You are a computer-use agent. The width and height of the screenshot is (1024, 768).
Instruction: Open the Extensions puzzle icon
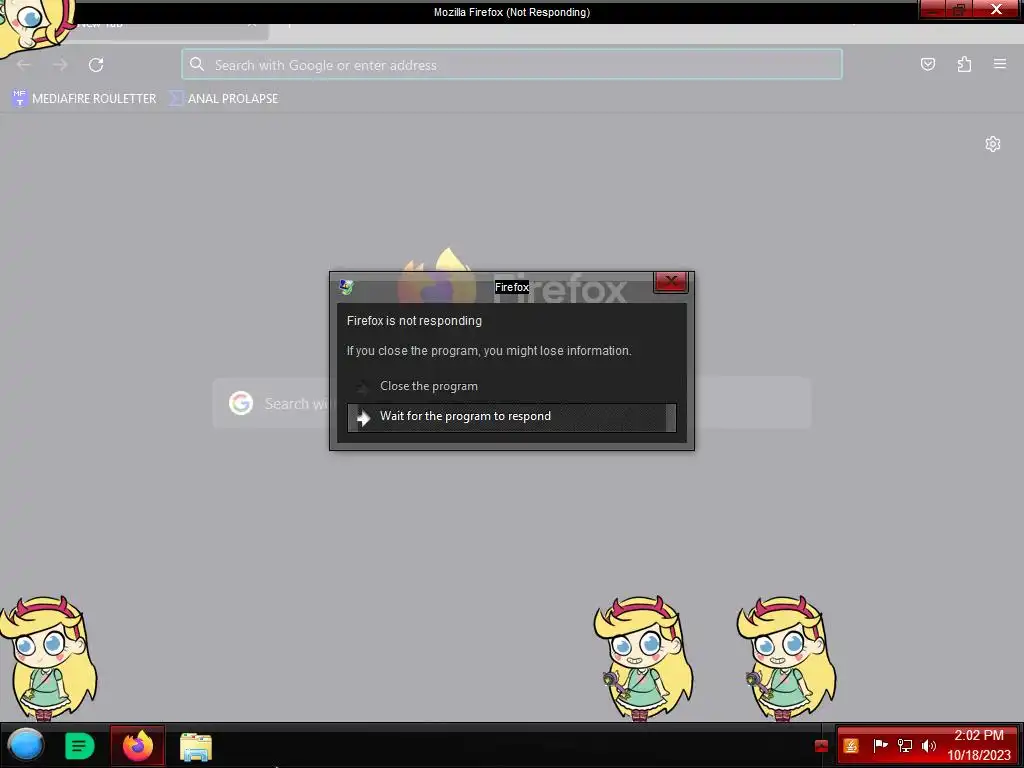[964, 64]
